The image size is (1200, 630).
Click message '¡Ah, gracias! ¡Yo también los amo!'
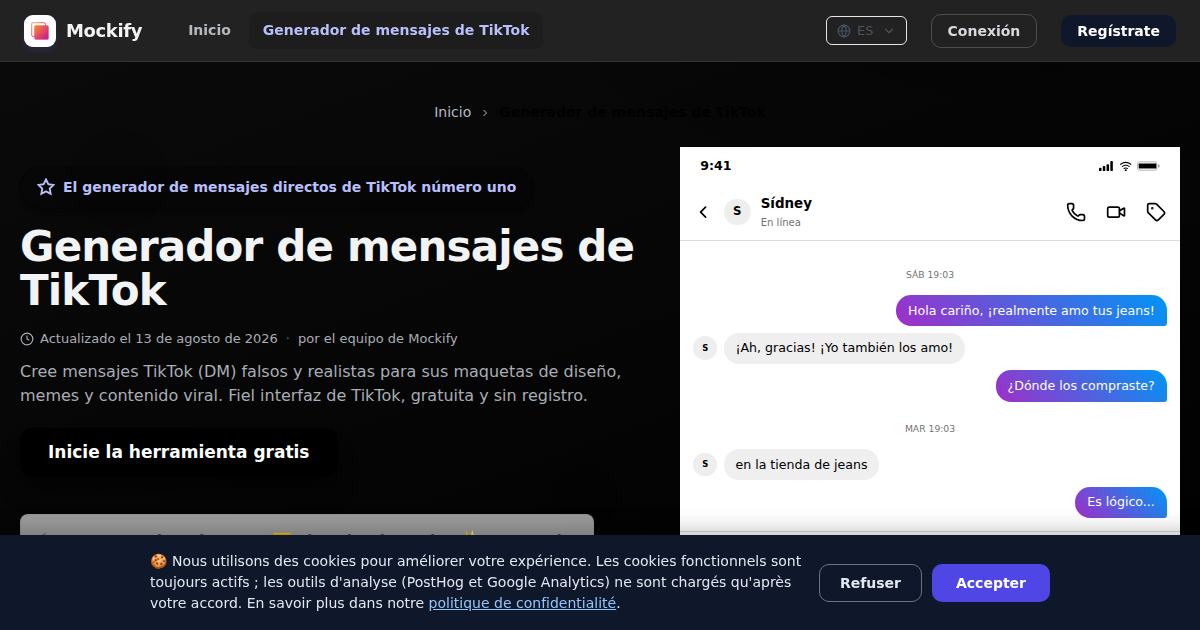(844, 348)
